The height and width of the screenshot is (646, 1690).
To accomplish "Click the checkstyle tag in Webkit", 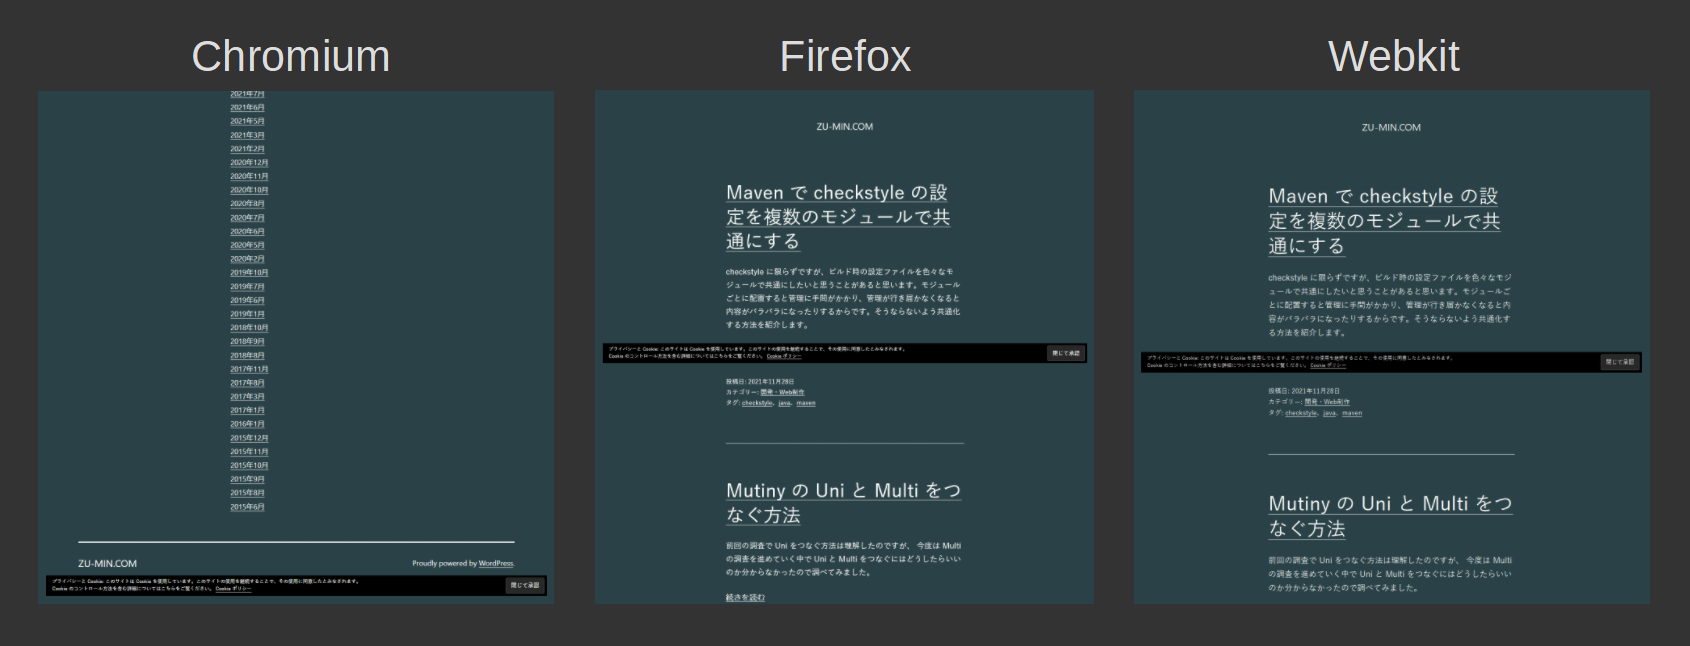I will coord(1301,413).
